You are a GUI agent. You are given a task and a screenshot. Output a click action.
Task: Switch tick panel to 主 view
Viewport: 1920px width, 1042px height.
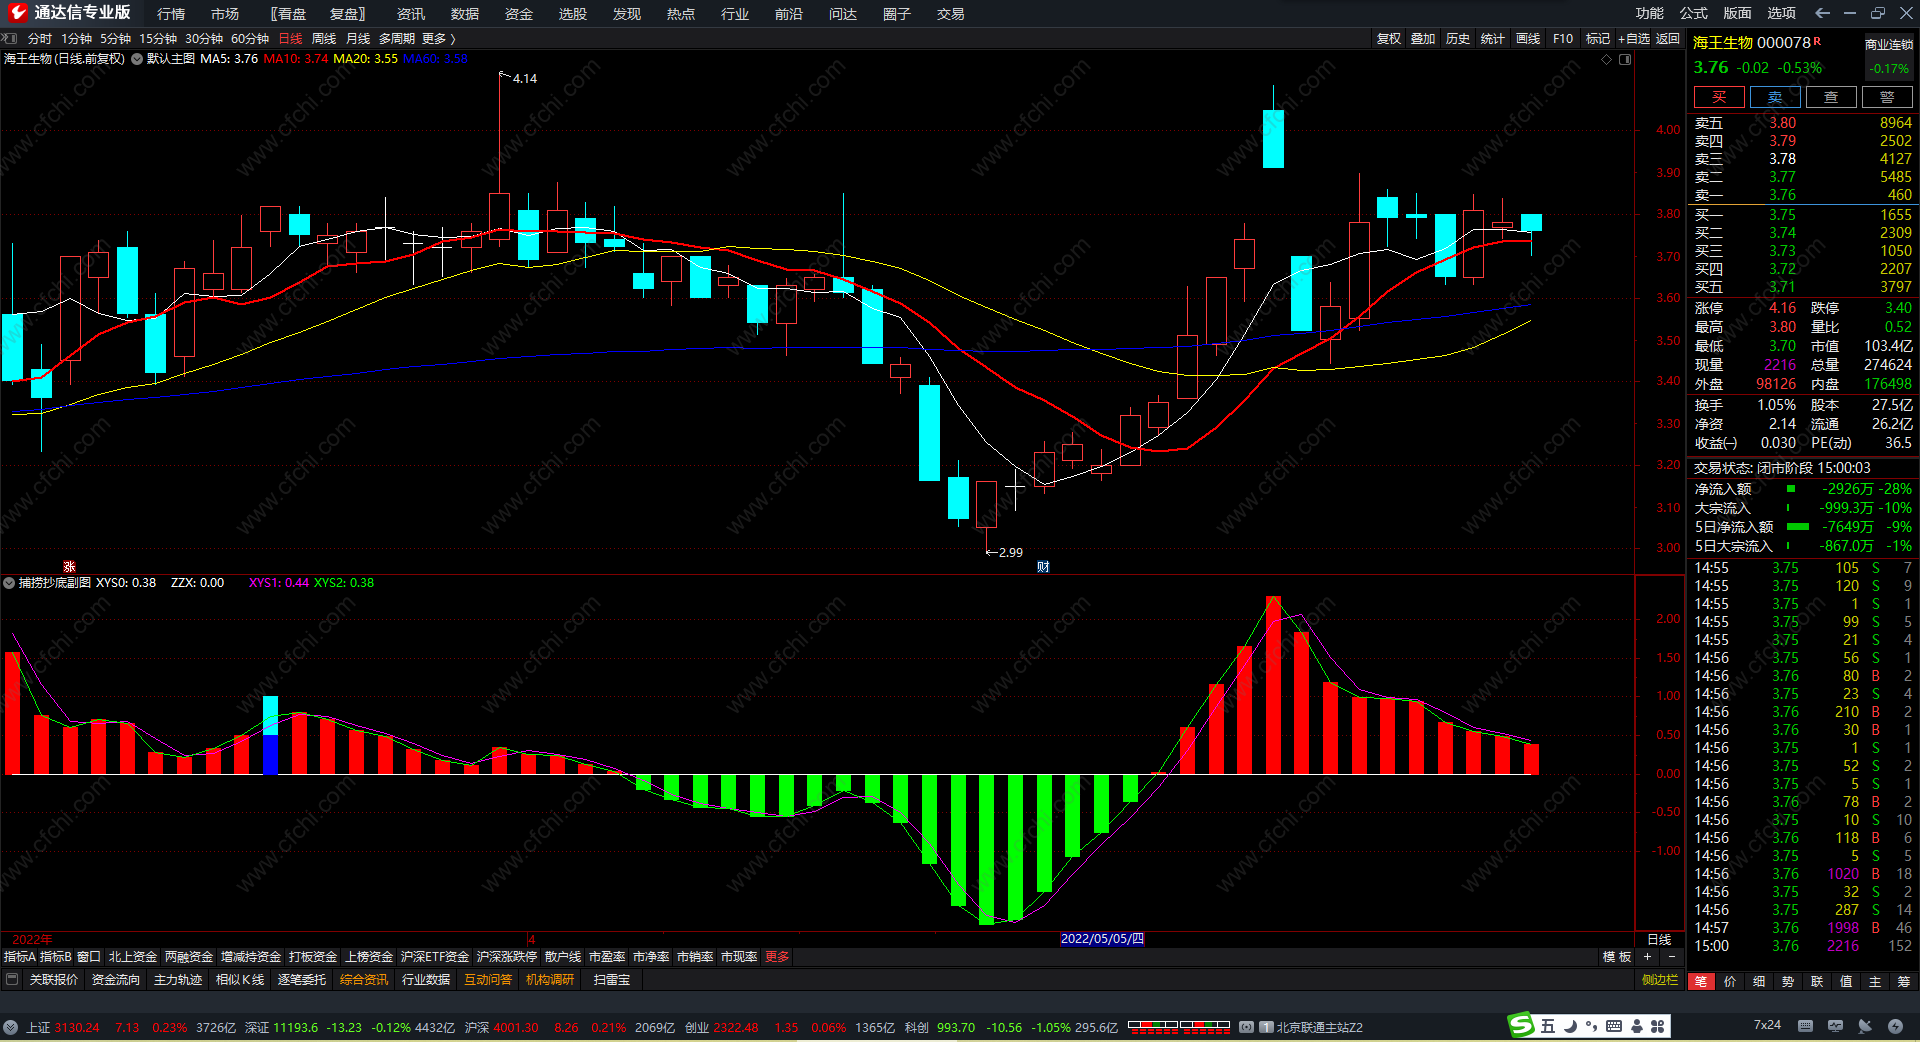(x=1875, y=981)
